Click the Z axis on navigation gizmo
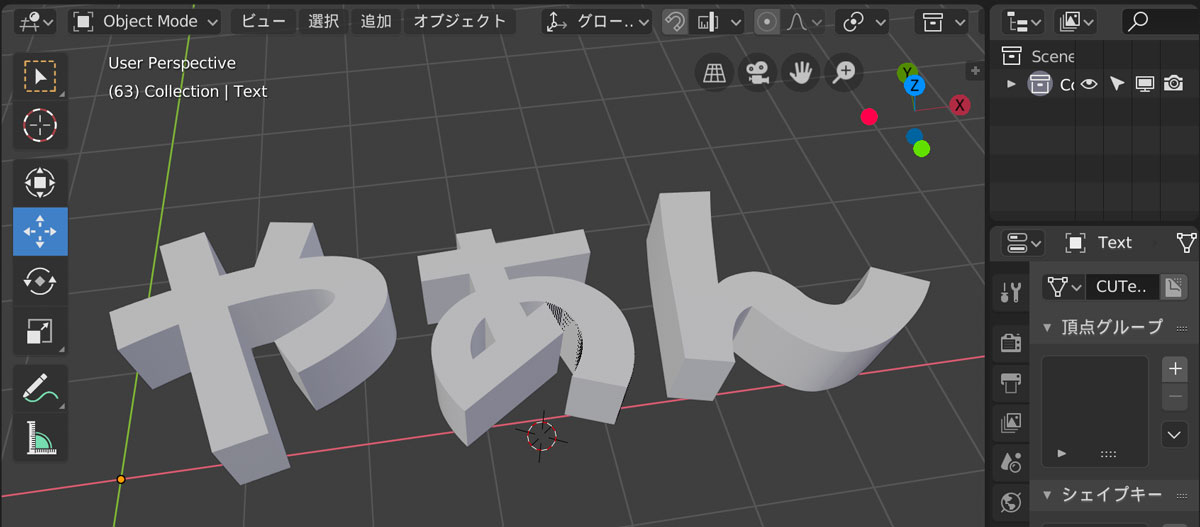 pos(914,86)
